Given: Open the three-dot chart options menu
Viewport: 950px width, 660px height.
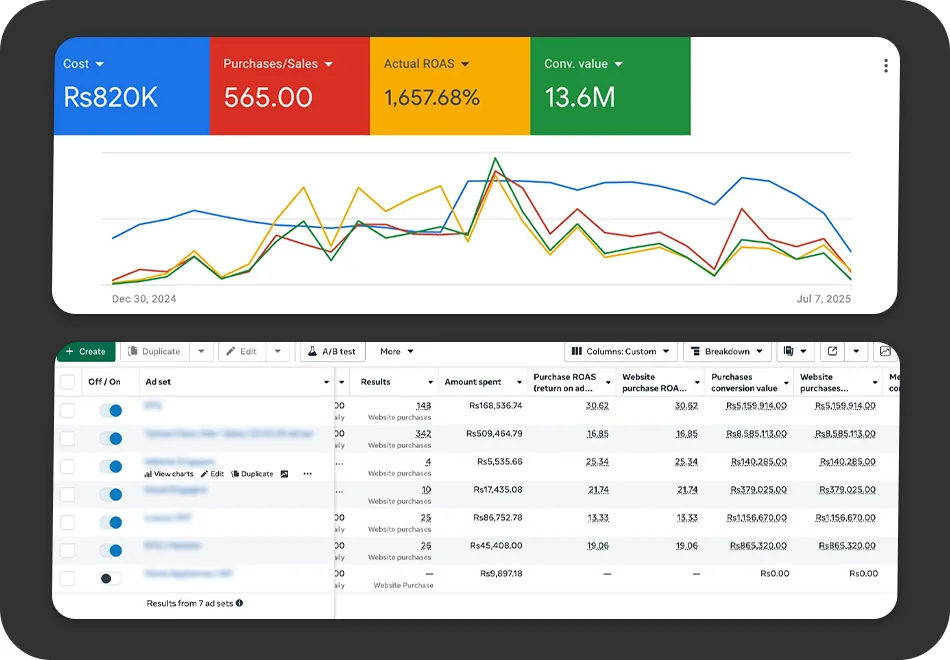Looking at the screenshot, I should [x=885, y=66].
